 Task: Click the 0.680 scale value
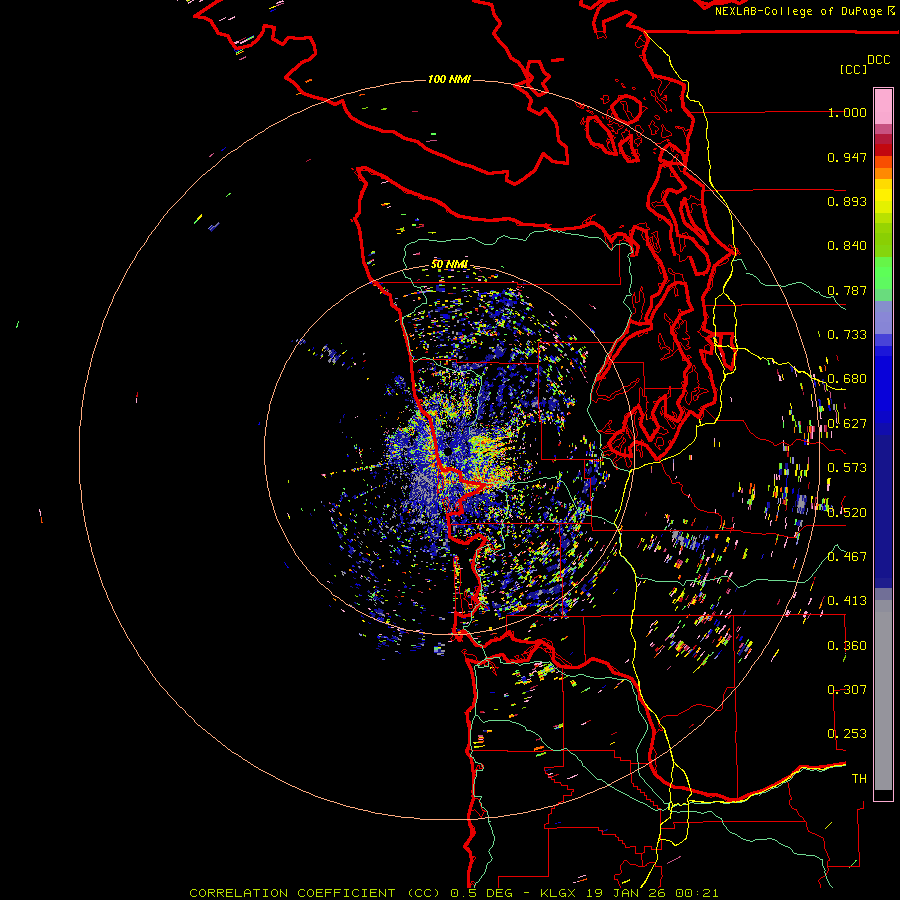(x=847, y=379)
